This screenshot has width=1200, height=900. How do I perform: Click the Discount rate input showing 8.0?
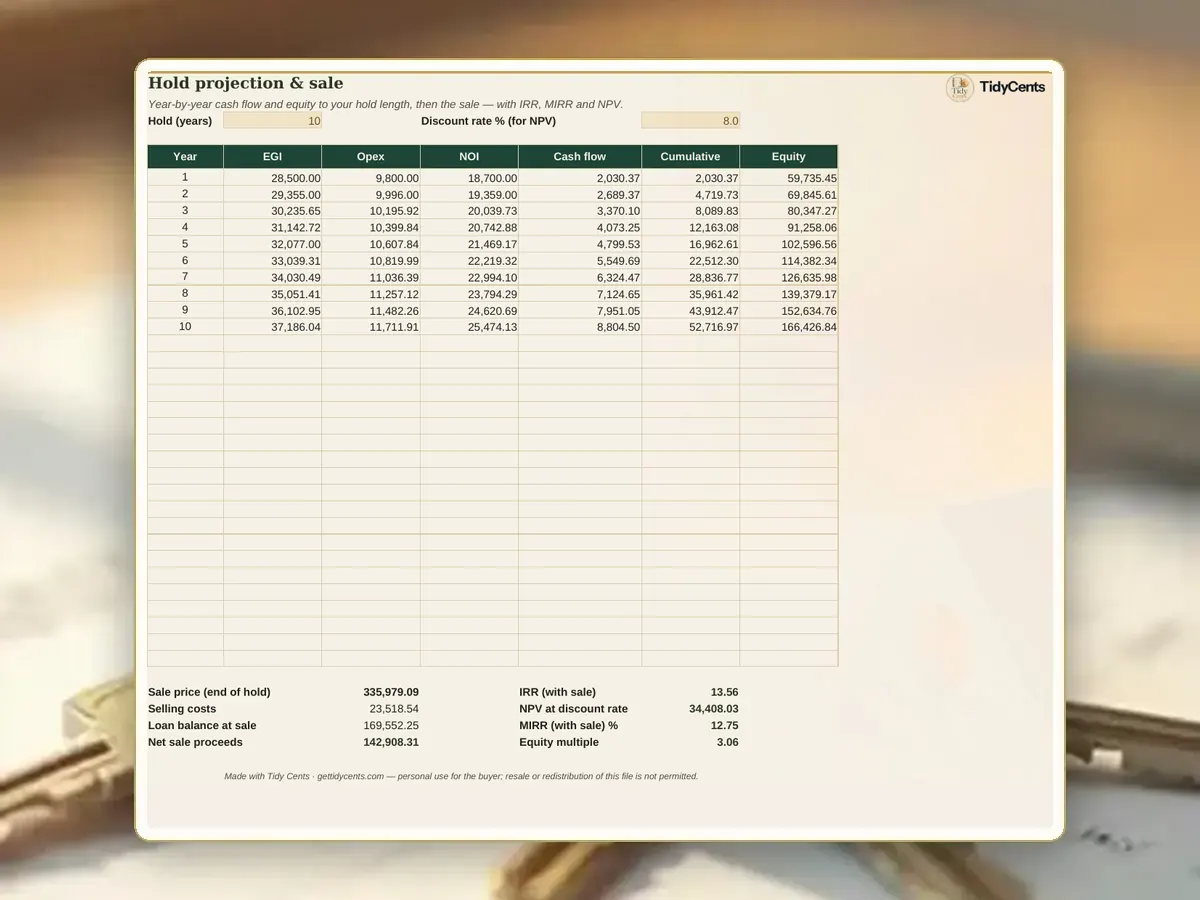click(x=690, y=121)
